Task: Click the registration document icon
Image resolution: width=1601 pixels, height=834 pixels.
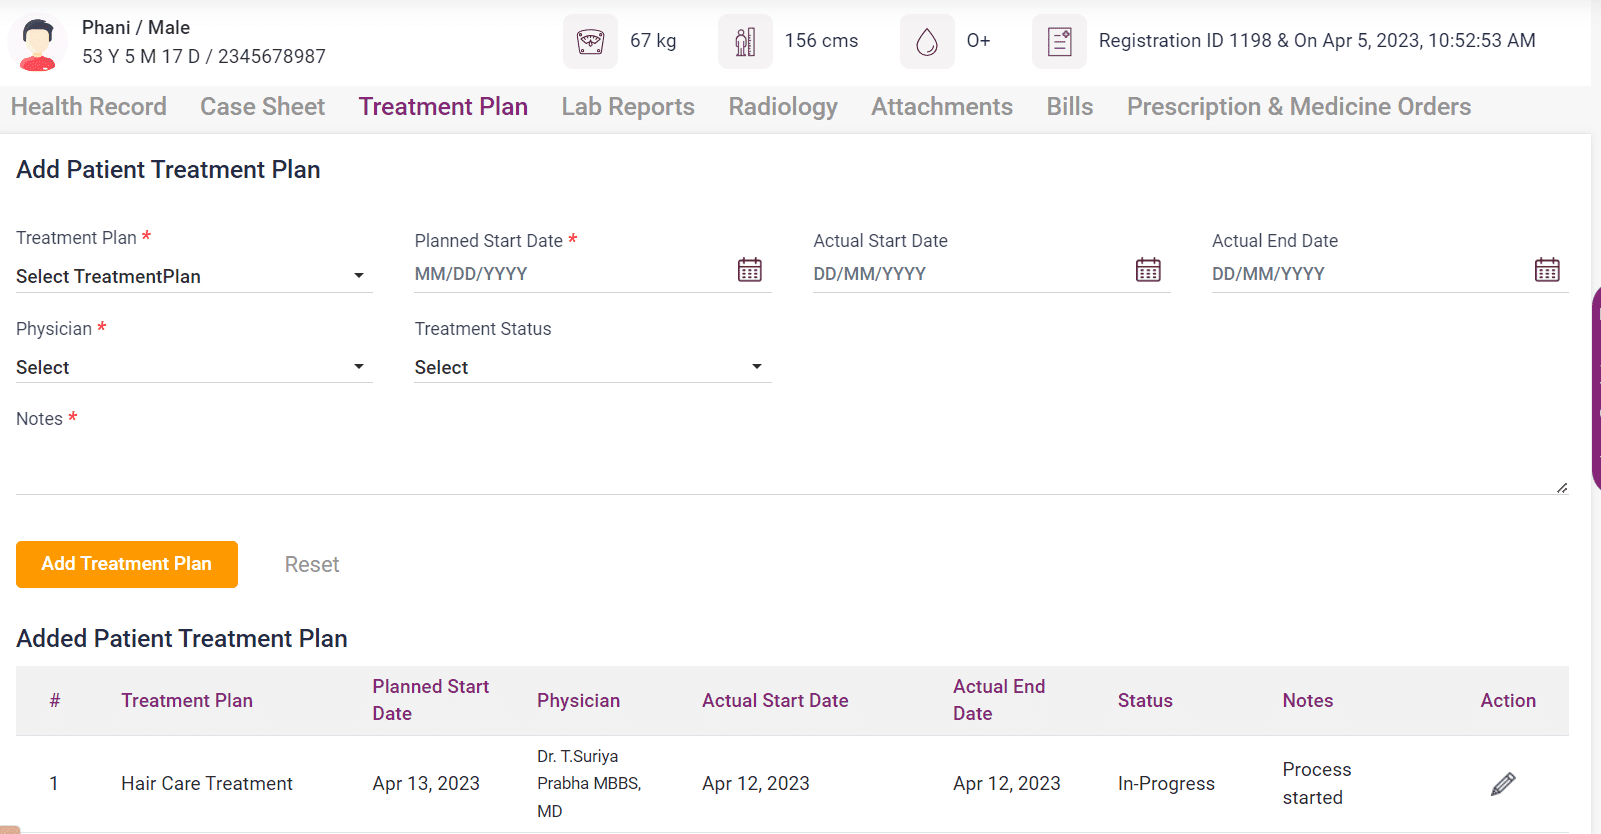Action: [1059, 41]
